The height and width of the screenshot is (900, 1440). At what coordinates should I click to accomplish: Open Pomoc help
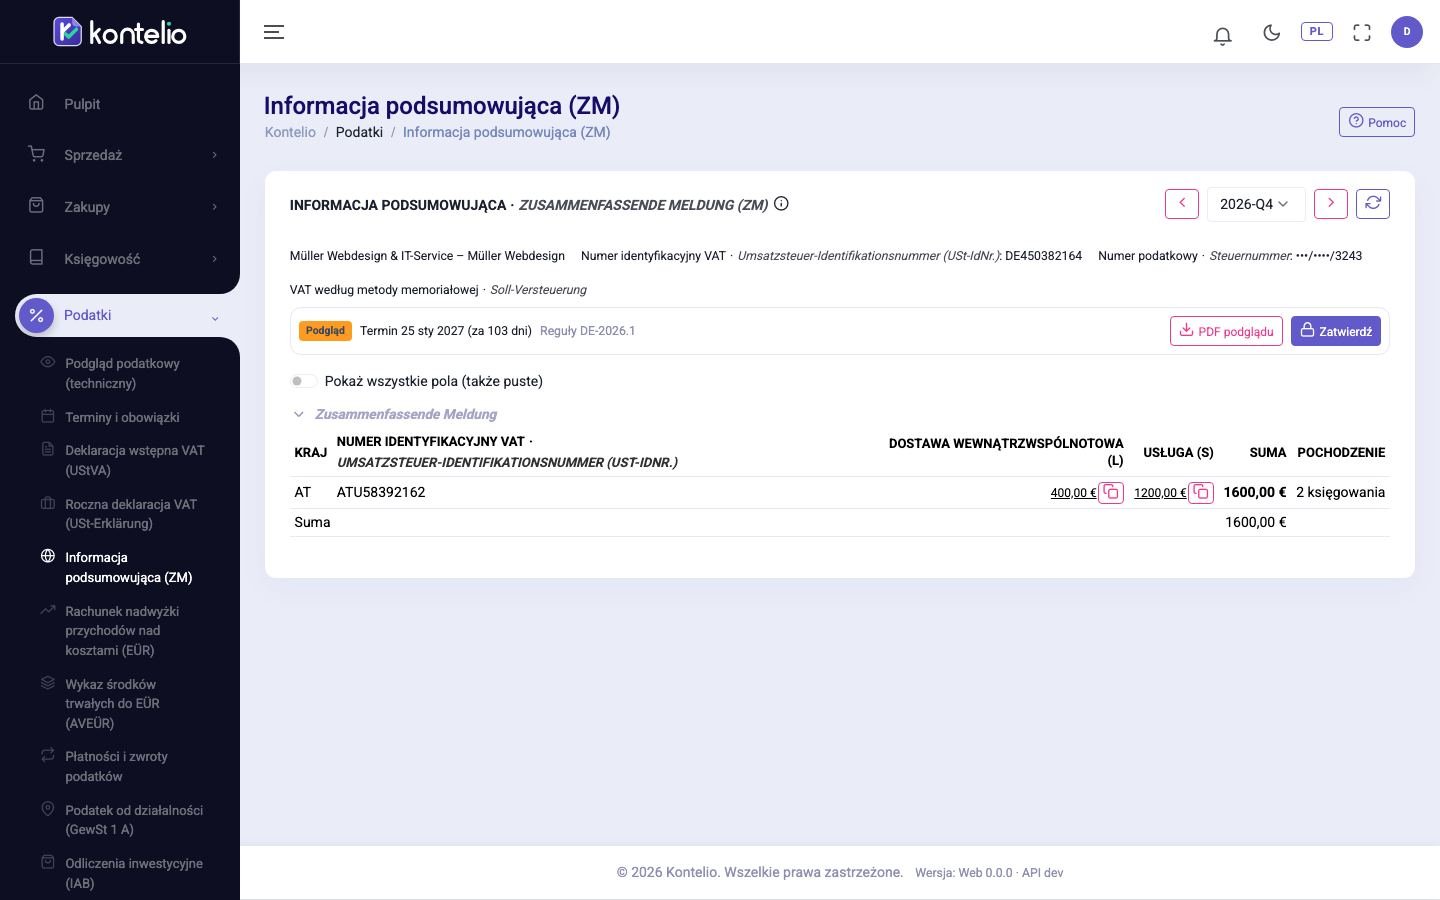point(1377,122)
